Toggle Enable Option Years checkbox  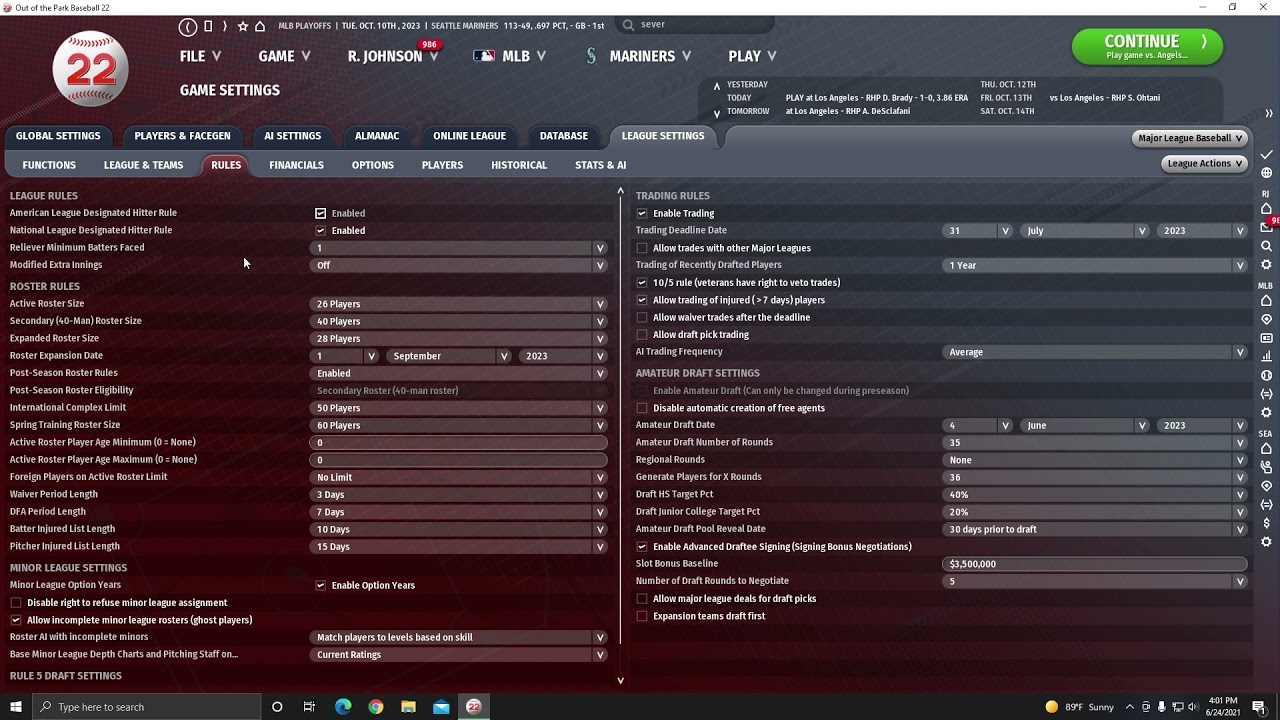[x=320, y=585]
